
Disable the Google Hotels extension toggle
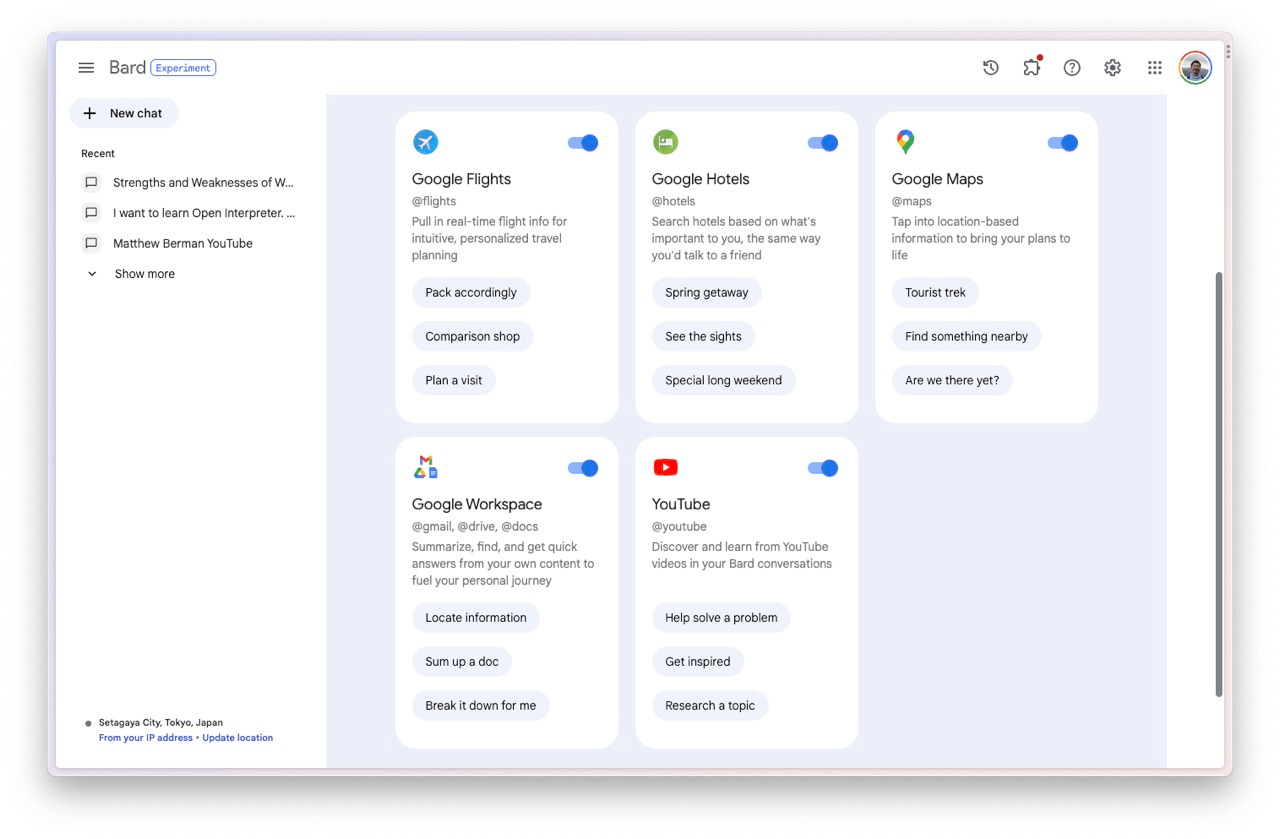[x=823, y=143]
